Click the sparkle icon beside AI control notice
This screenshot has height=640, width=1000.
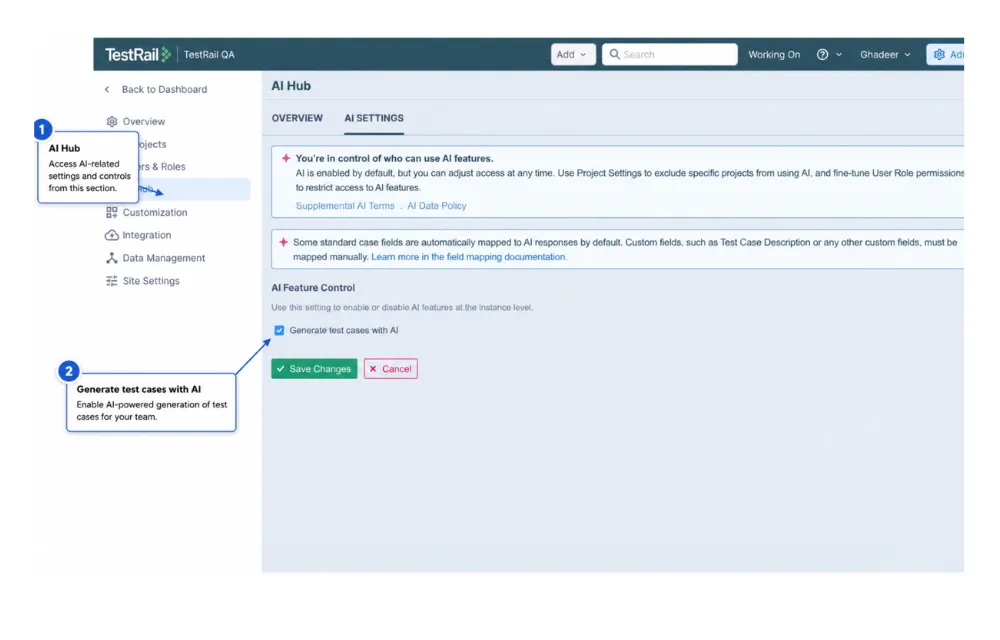point(286,158)
